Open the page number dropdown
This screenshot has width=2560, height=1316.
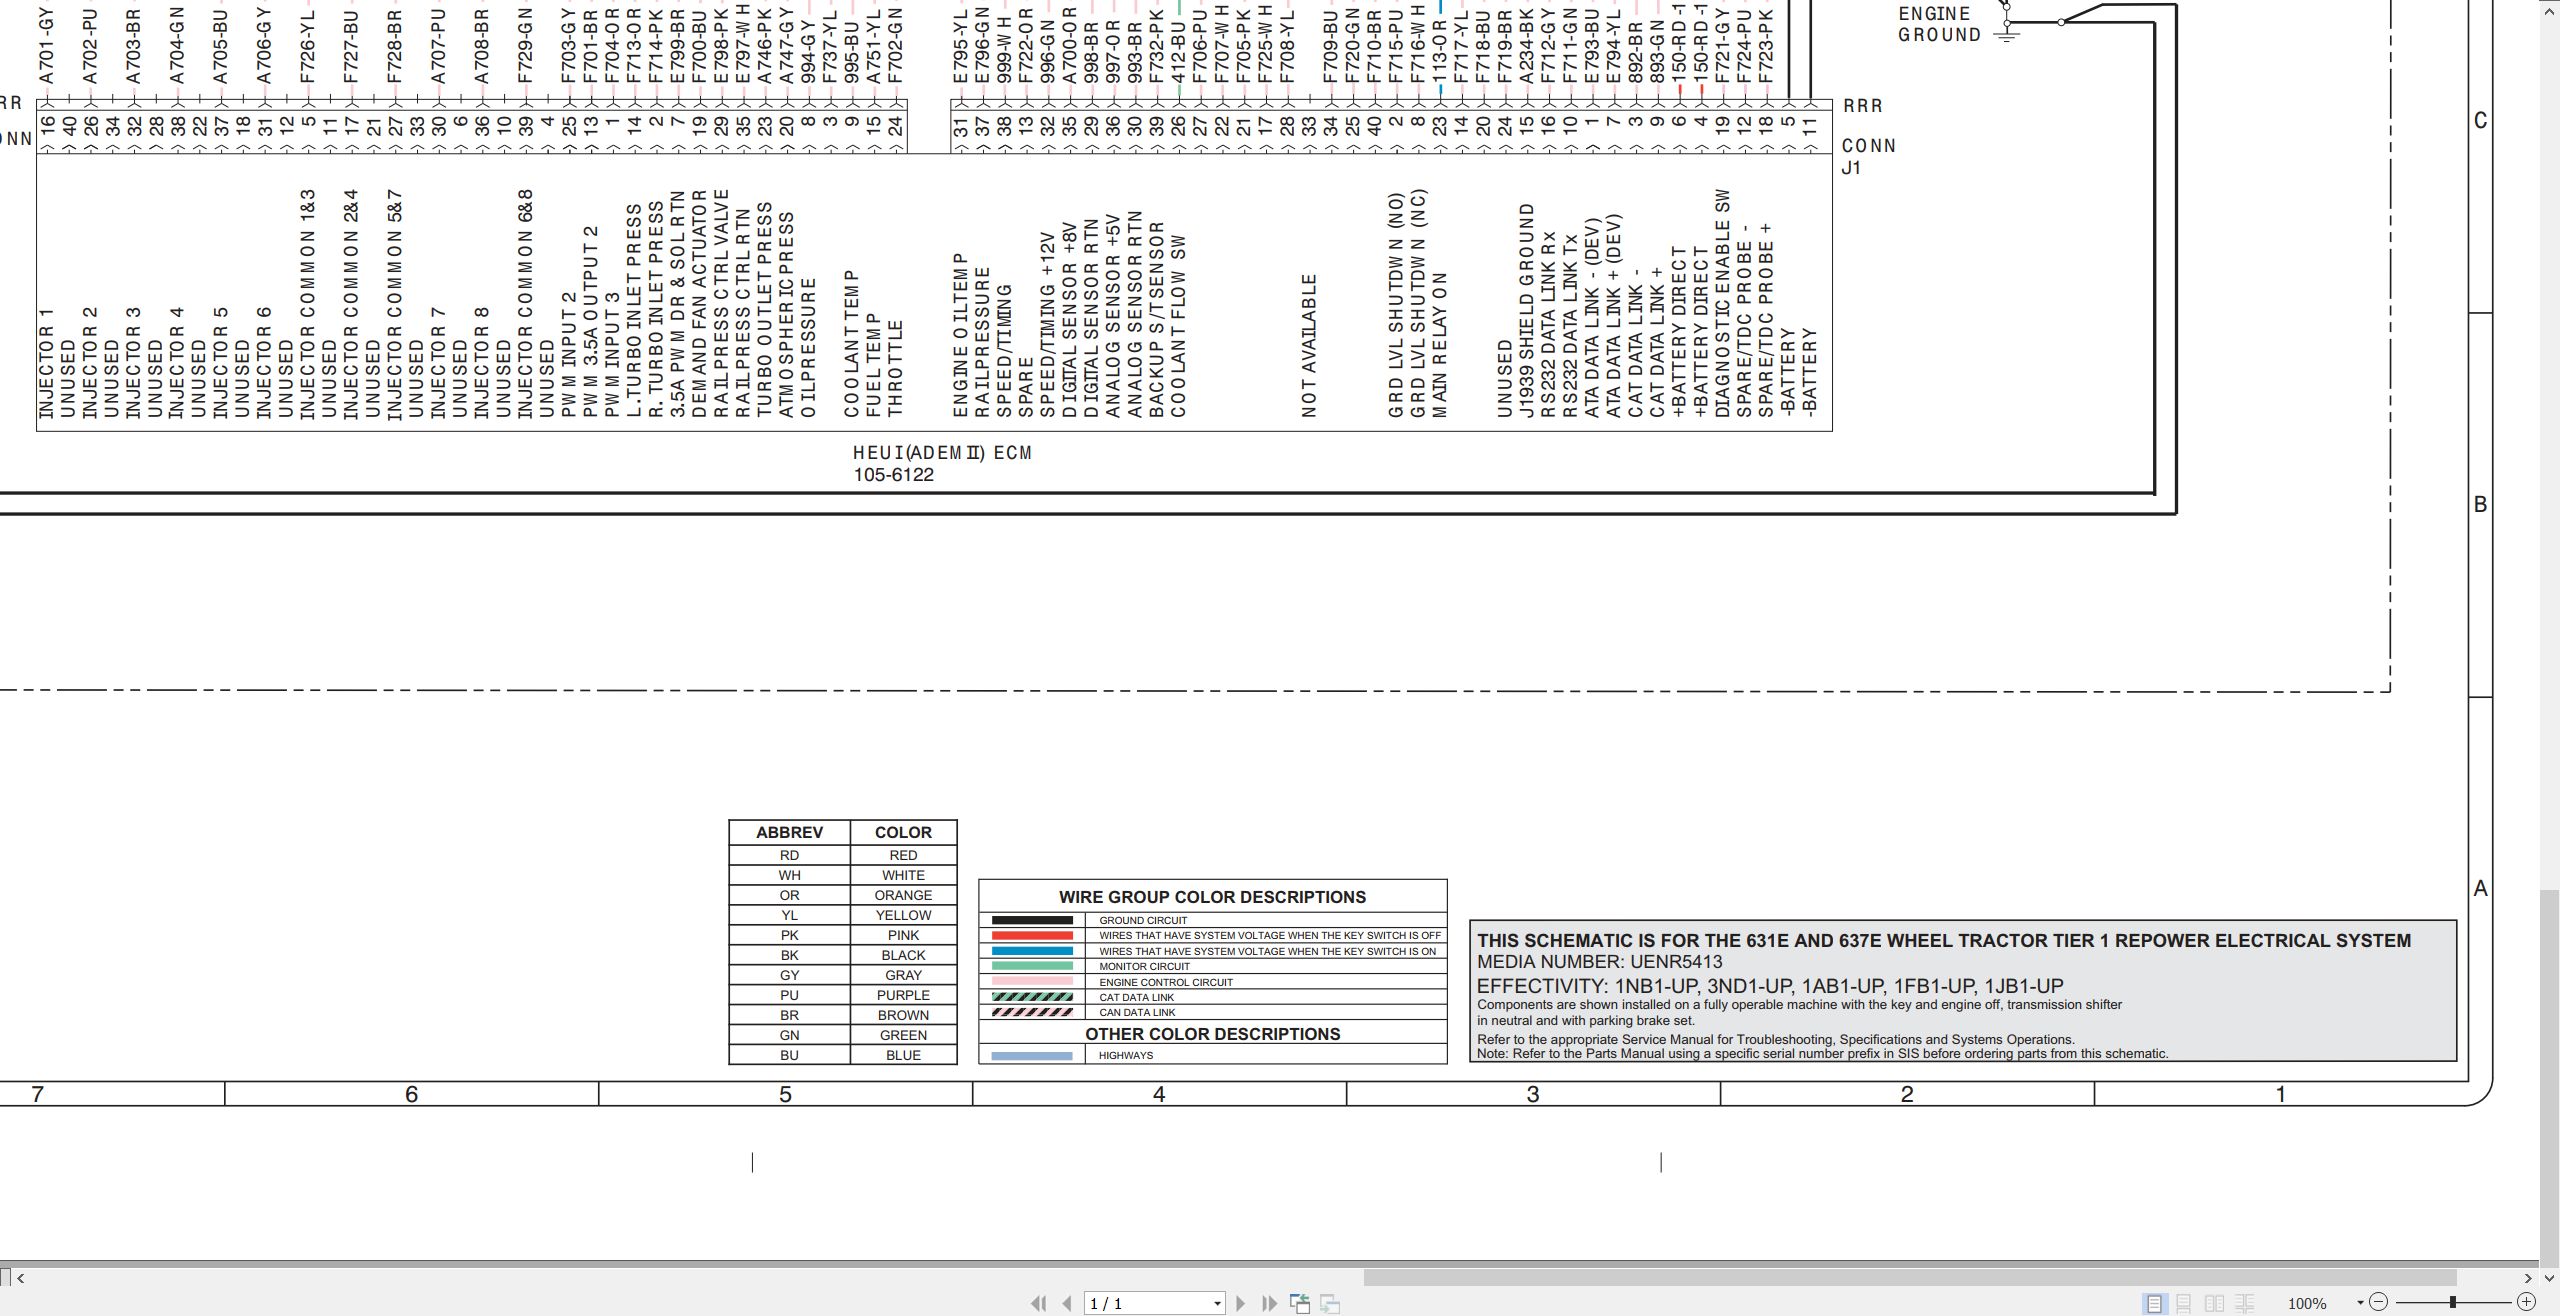click(1217, 1304)
